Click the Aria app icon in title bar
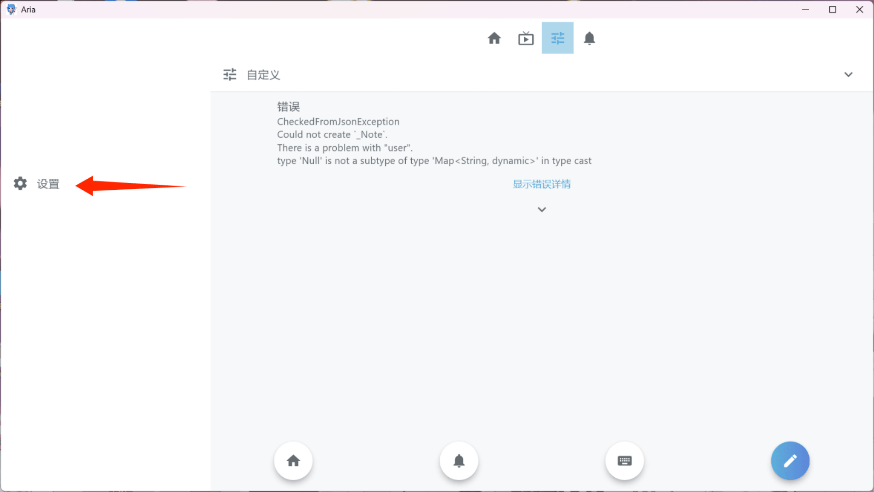The image size is (874, 492). click(11, 9)
